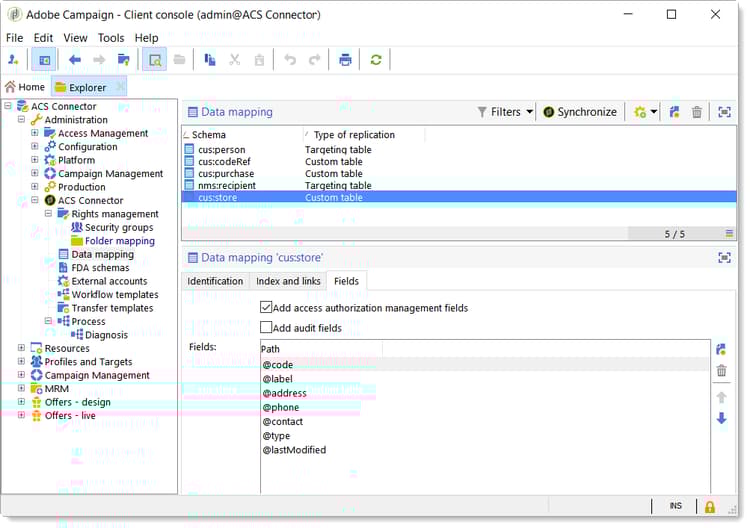
Task: Maximize the Data mapping list panel
Action: coord(724,113)
